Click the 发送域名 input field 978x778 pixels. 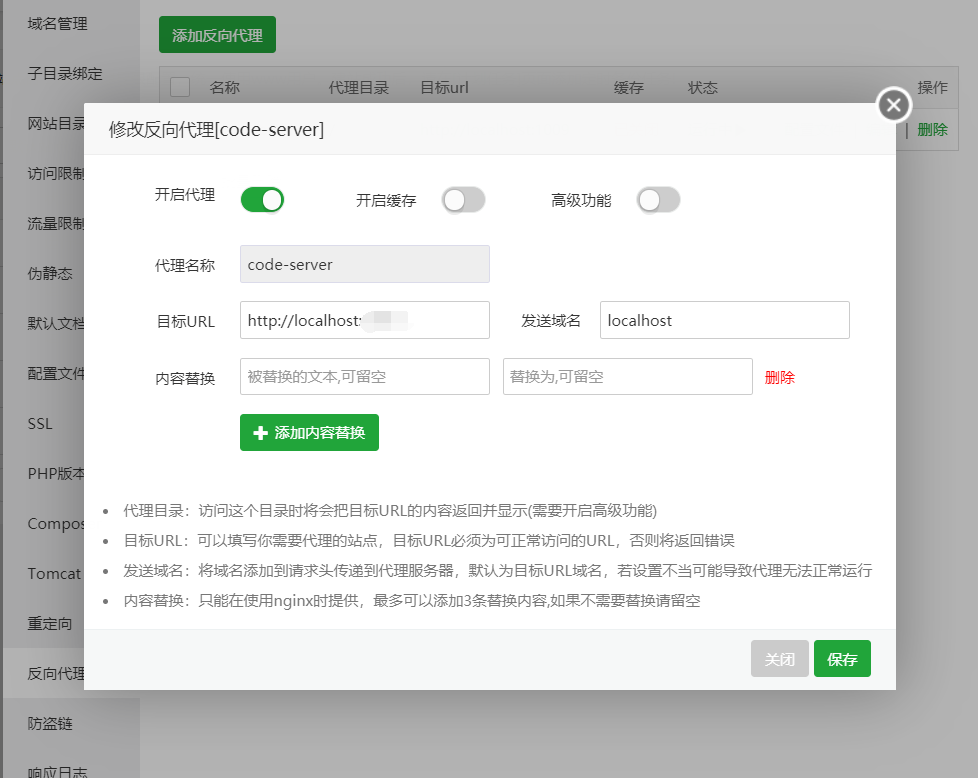(x=724, y=320)
